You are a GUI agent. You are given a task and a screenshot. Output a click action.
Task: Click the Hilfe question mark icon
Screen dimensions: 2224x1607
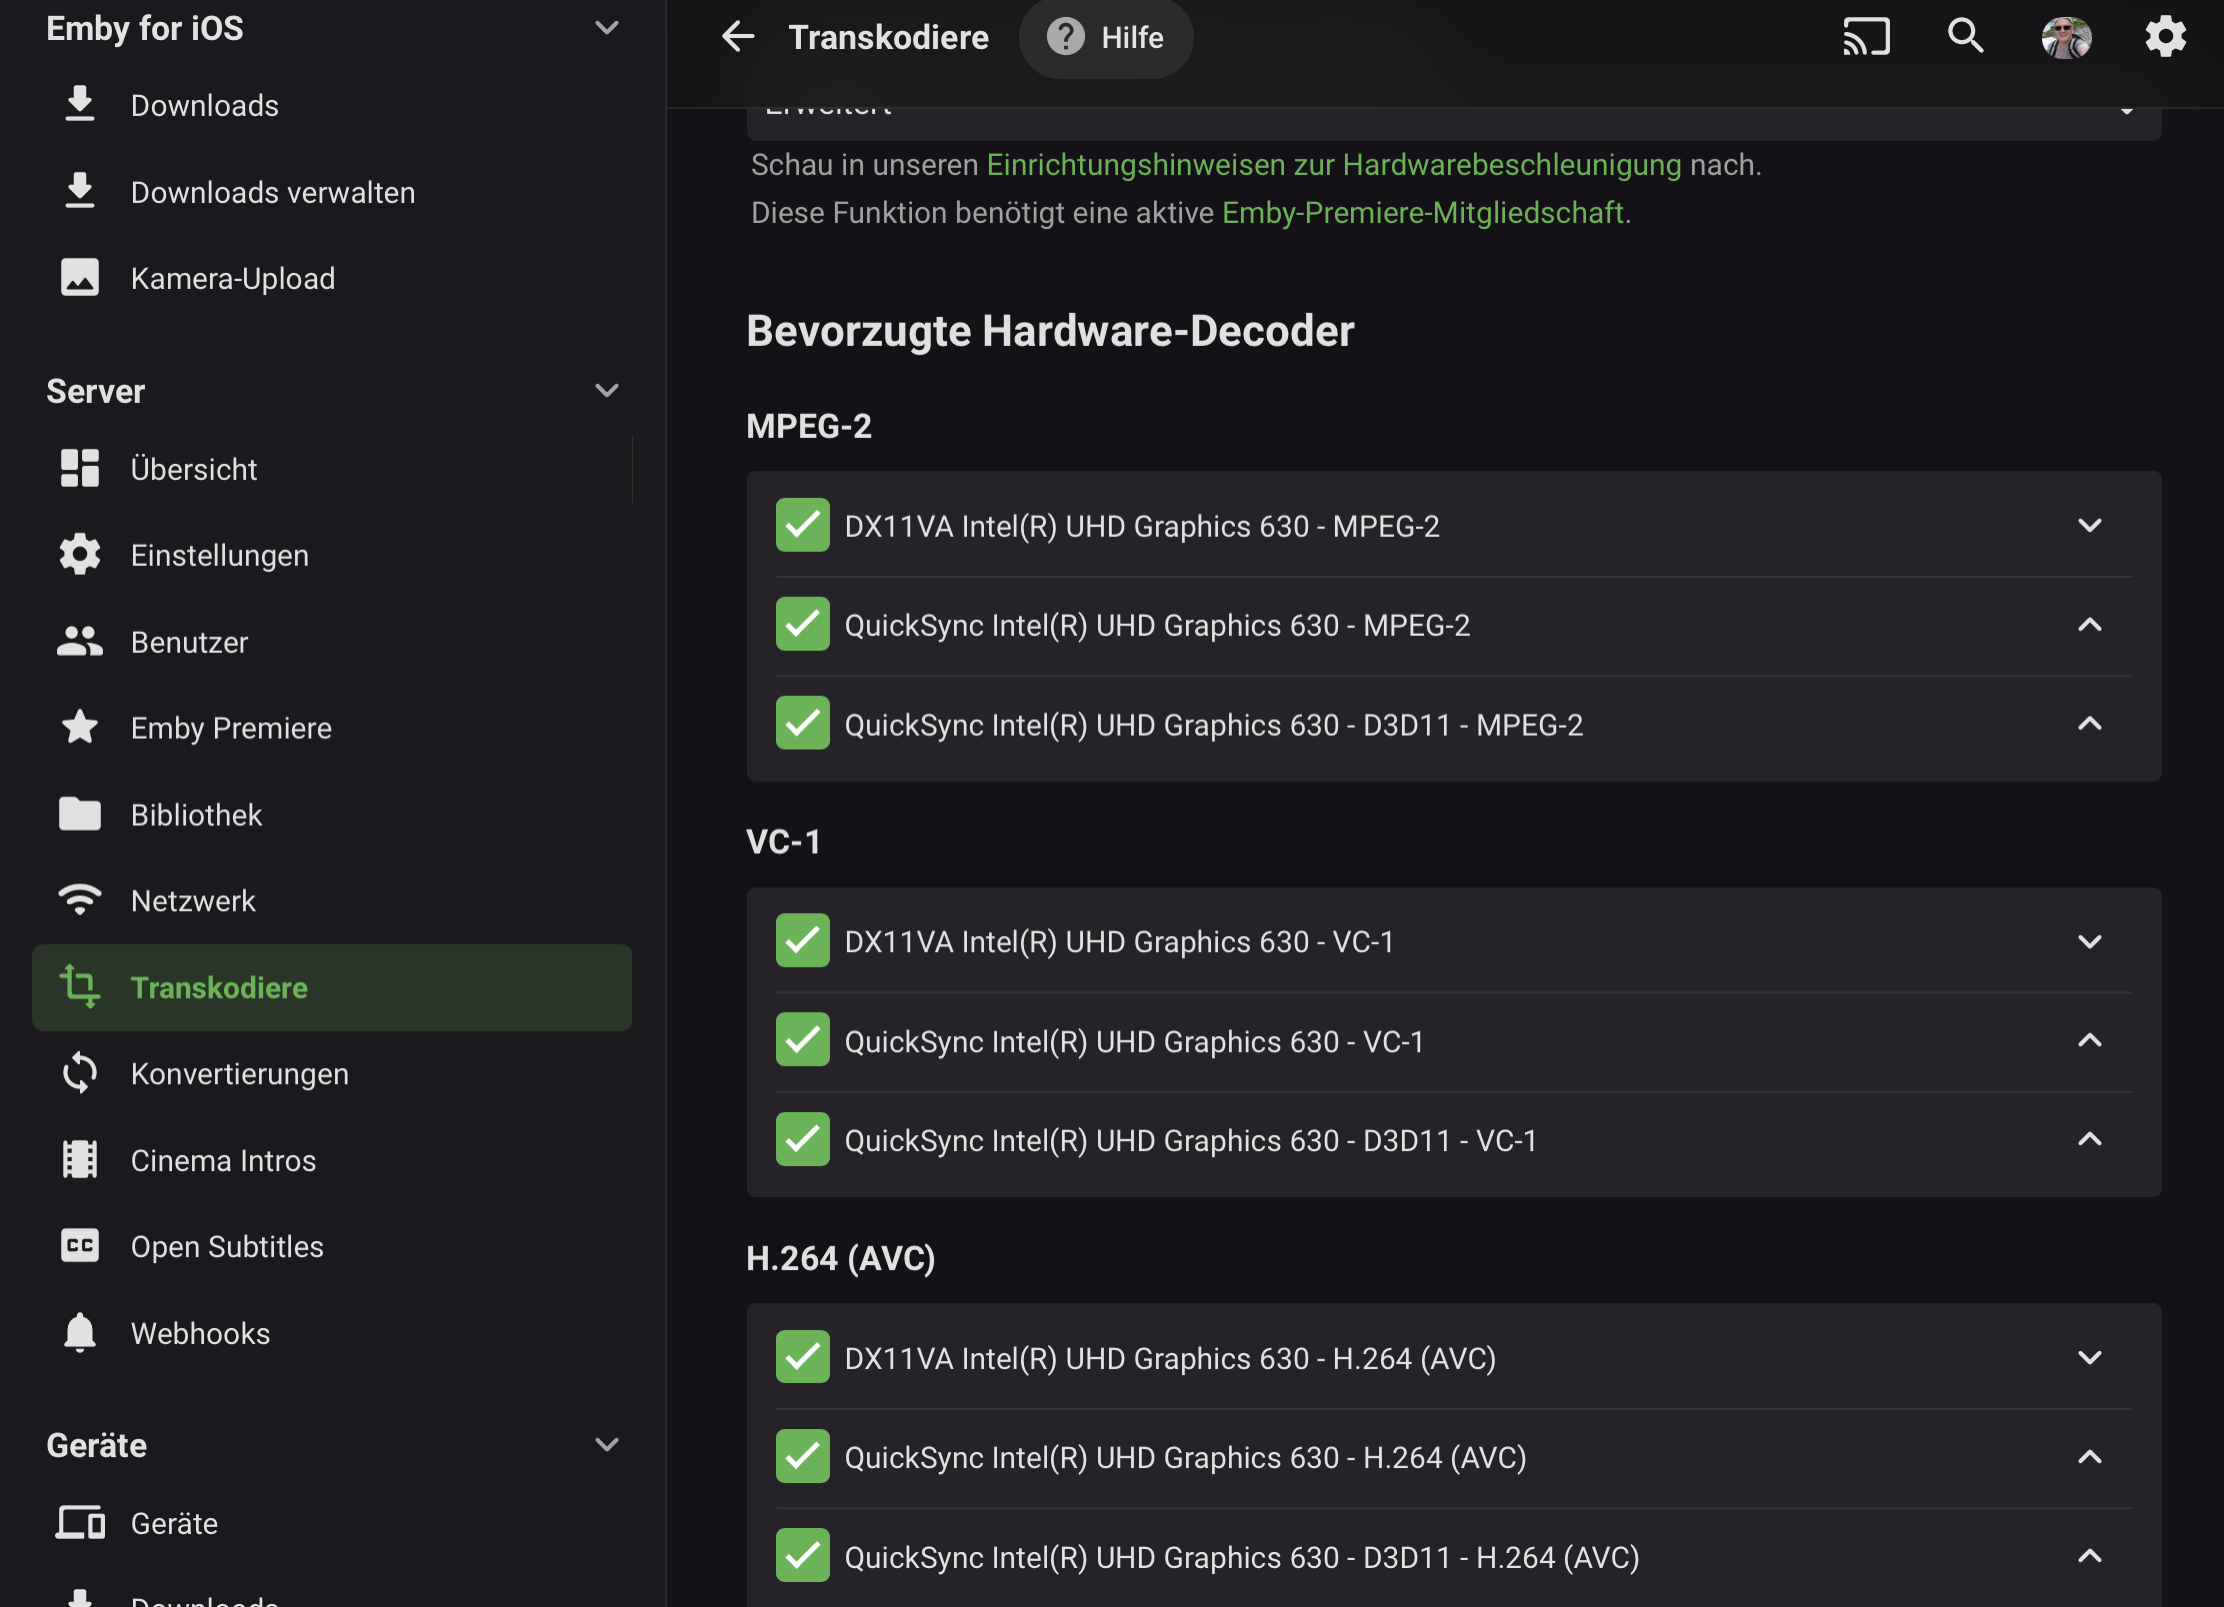tap(1065, 37)
